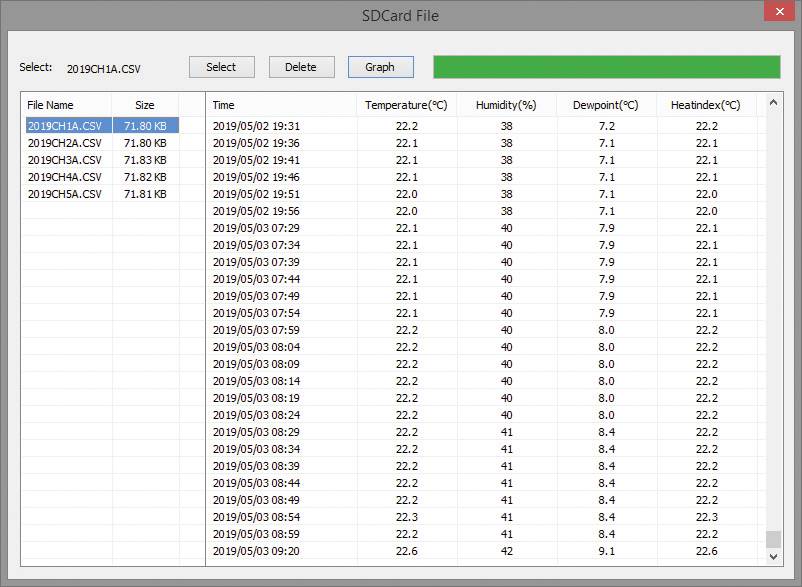Click the vertical scrollbar thumb
The height and width of the screenshot is (587, 802).
(x=773, y=540)
